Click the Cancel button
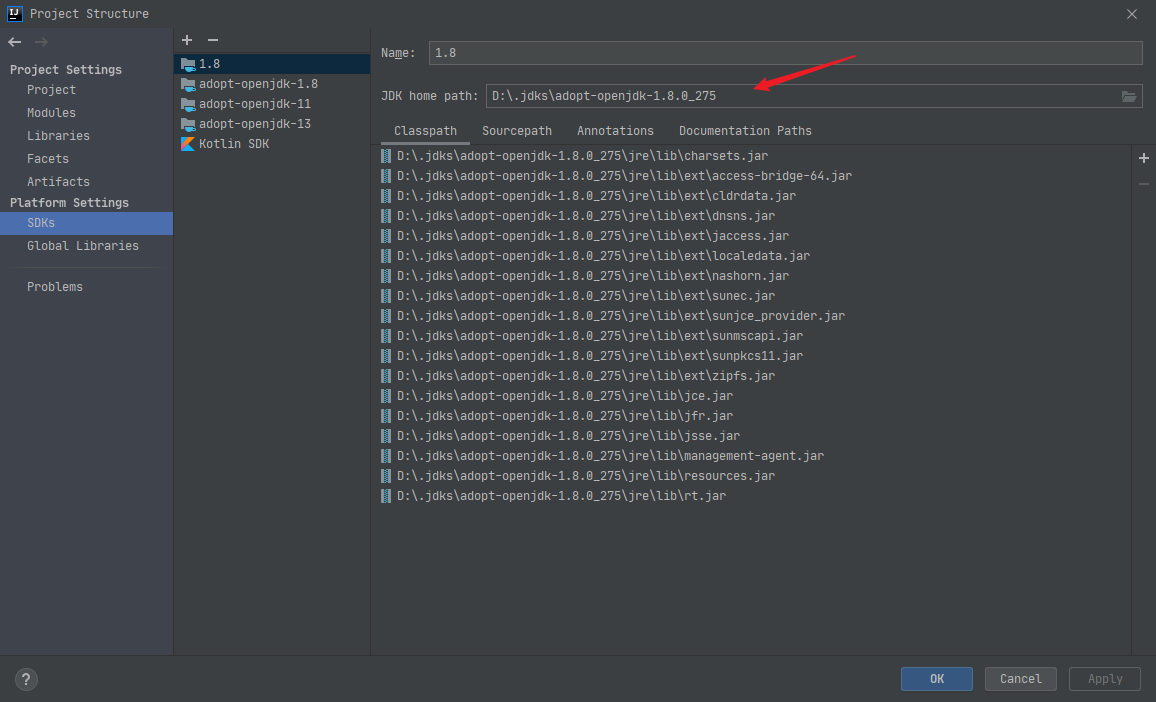1156x702 pixels. [x=1020, y=678]
